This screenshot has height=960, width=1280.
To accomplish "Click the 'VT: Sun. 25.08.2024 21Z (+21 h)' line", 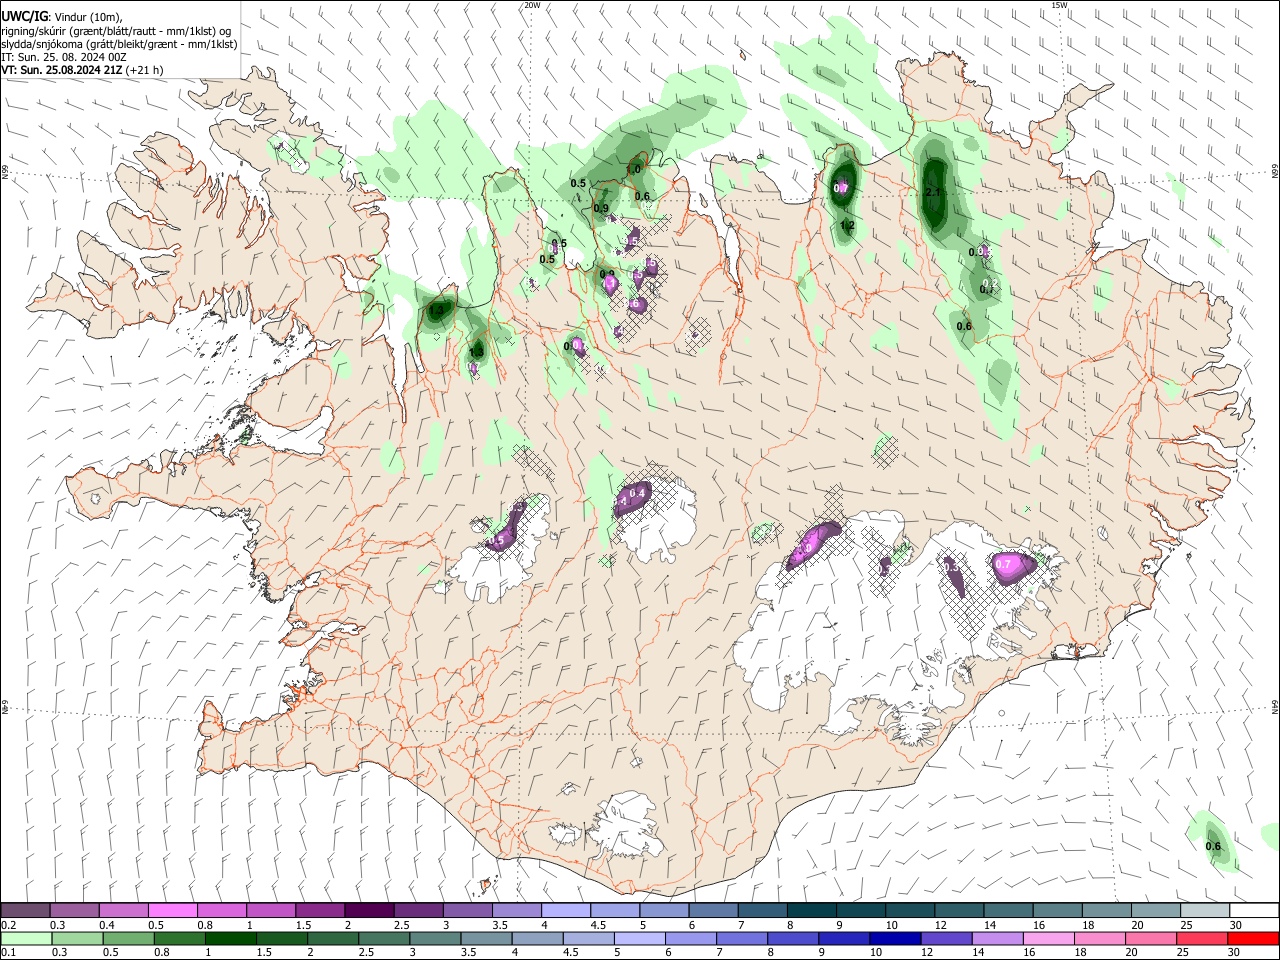I will point(82,70).
